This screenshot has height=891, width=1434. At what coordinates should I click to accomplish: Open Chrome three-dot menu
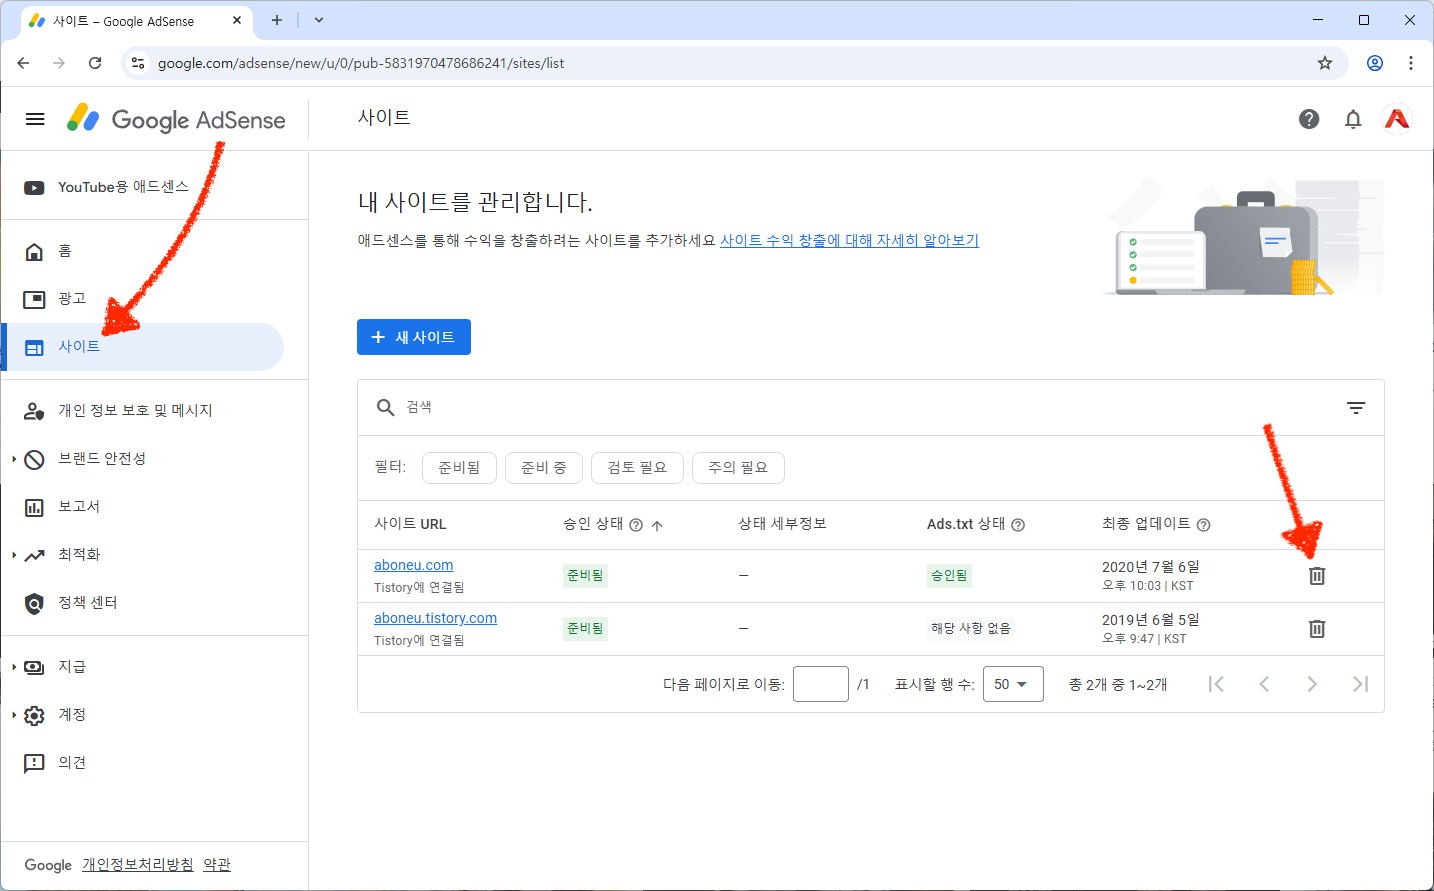[x=1411, y=63]
